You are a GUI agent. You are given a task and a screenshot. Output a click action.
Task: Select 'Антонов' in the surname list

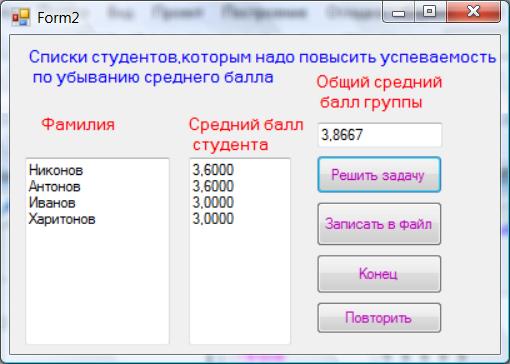point(55,186)
